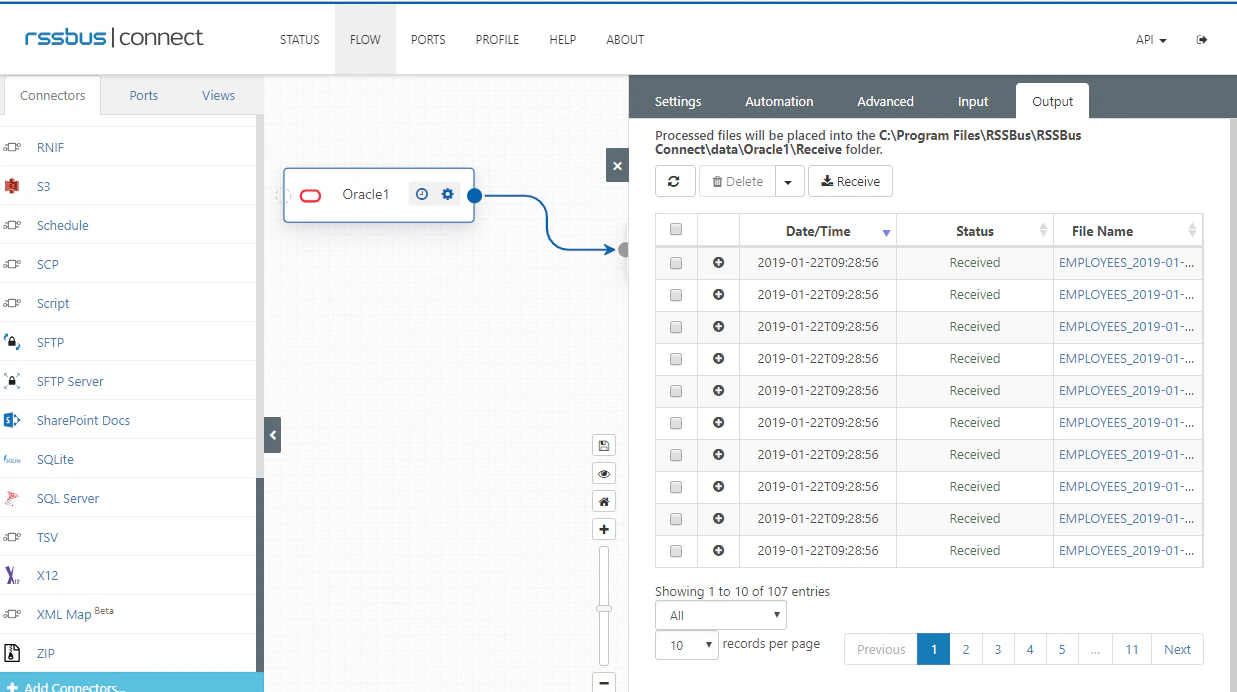
Task: Check the last row's checkbox
Action: [676, 551]
